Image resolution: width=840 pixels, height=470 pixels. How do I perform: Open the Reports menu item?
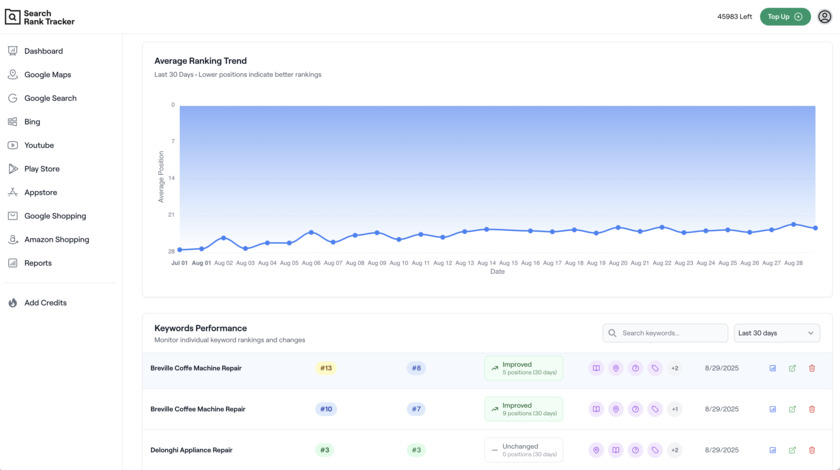click(38, 263)
